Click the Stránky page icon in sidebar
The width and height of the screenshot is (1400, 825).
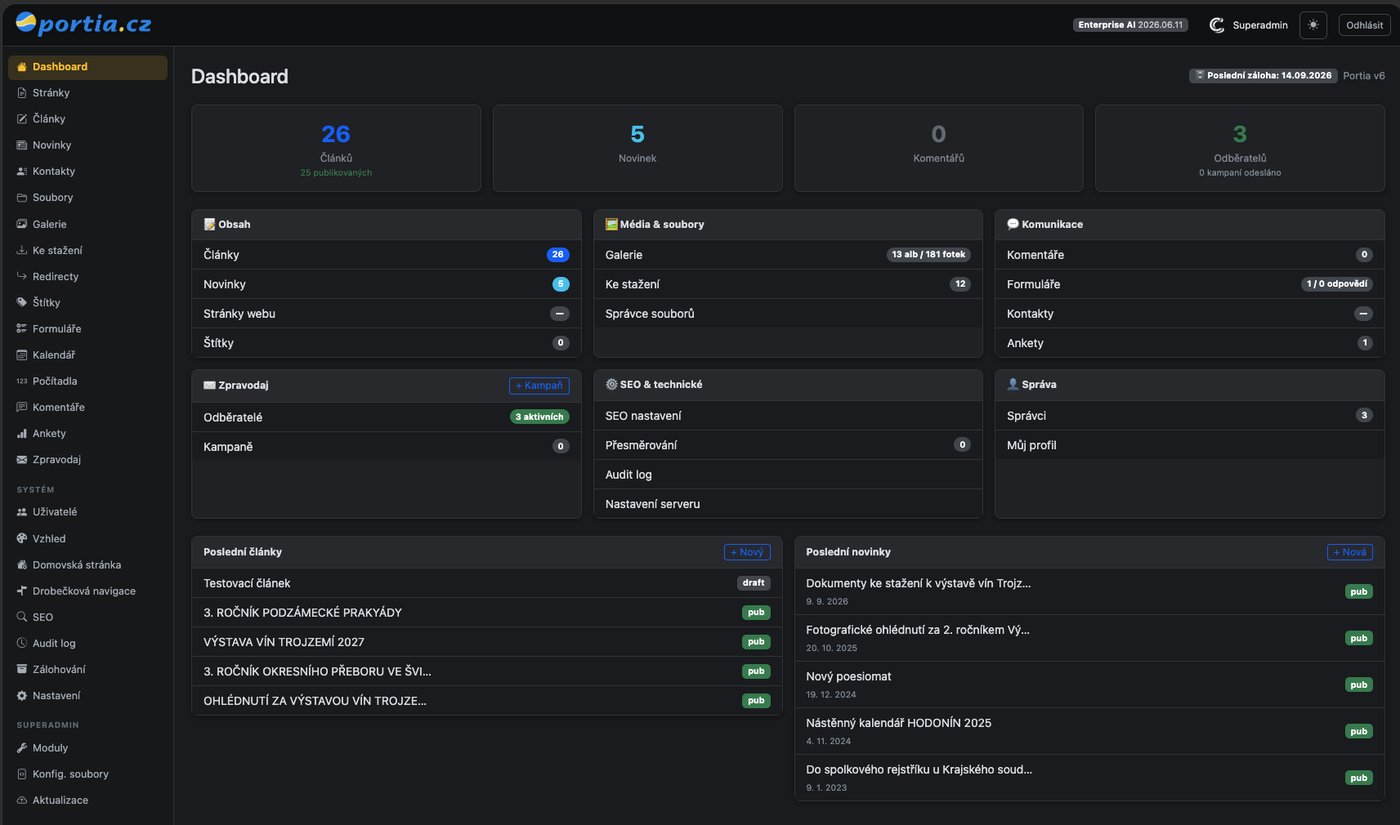coord(22,93)
